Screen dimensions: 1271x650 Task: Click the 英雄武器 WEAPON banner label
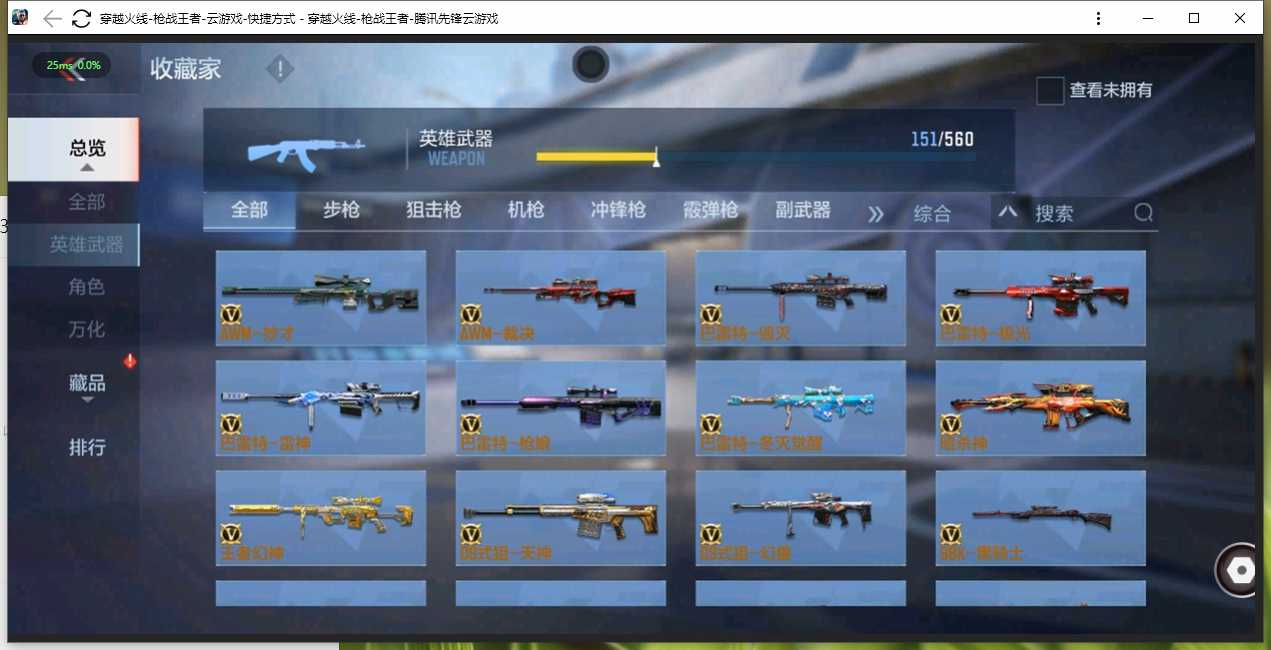[x=455, y=147]
